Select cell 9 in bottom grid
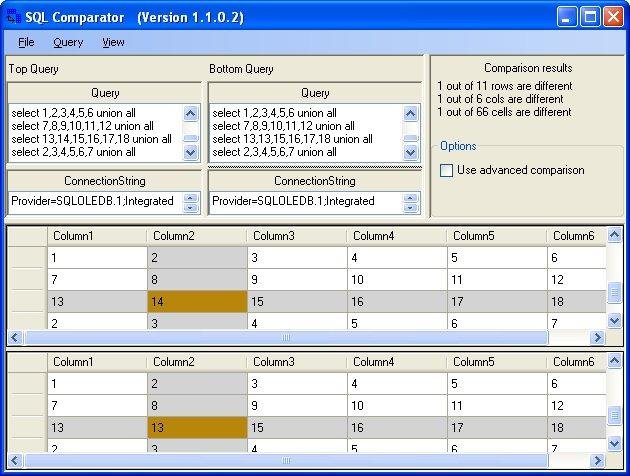Screen dimensions: 630x476 click(x=297, y=406)
